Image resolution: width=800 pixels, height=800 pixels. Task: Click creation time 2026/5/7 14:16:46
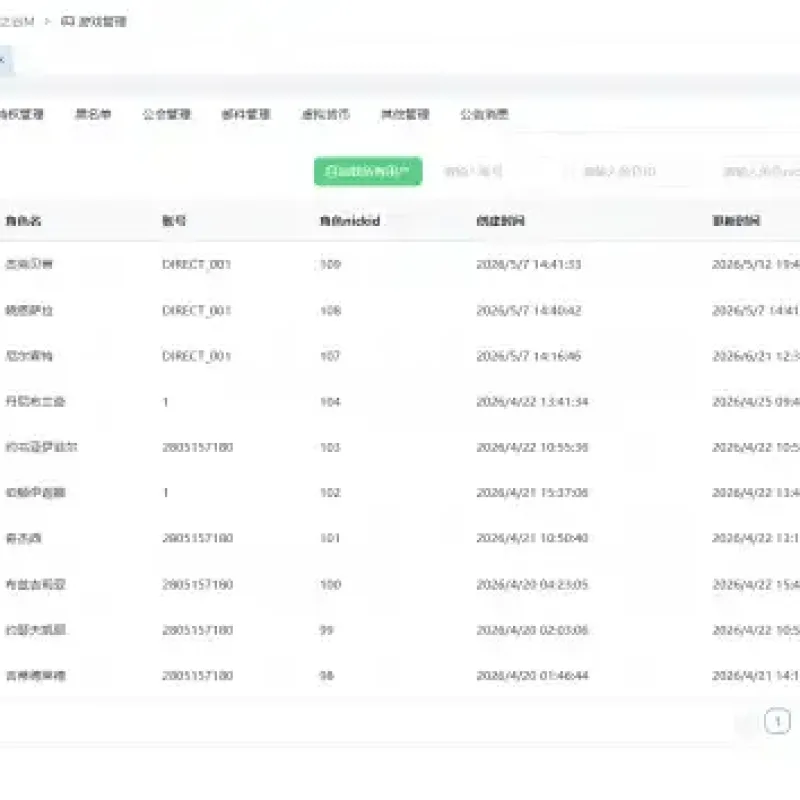point(529,356)
